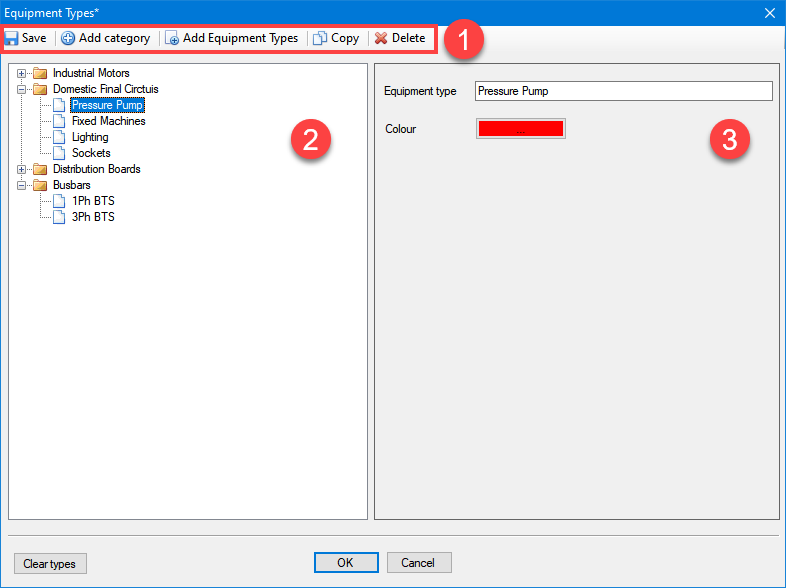Image resolution: width=786 pixels, height=588 pixels.
Task: Select the Distribution Boards folder icon
Action: click(x=40, y=169)
